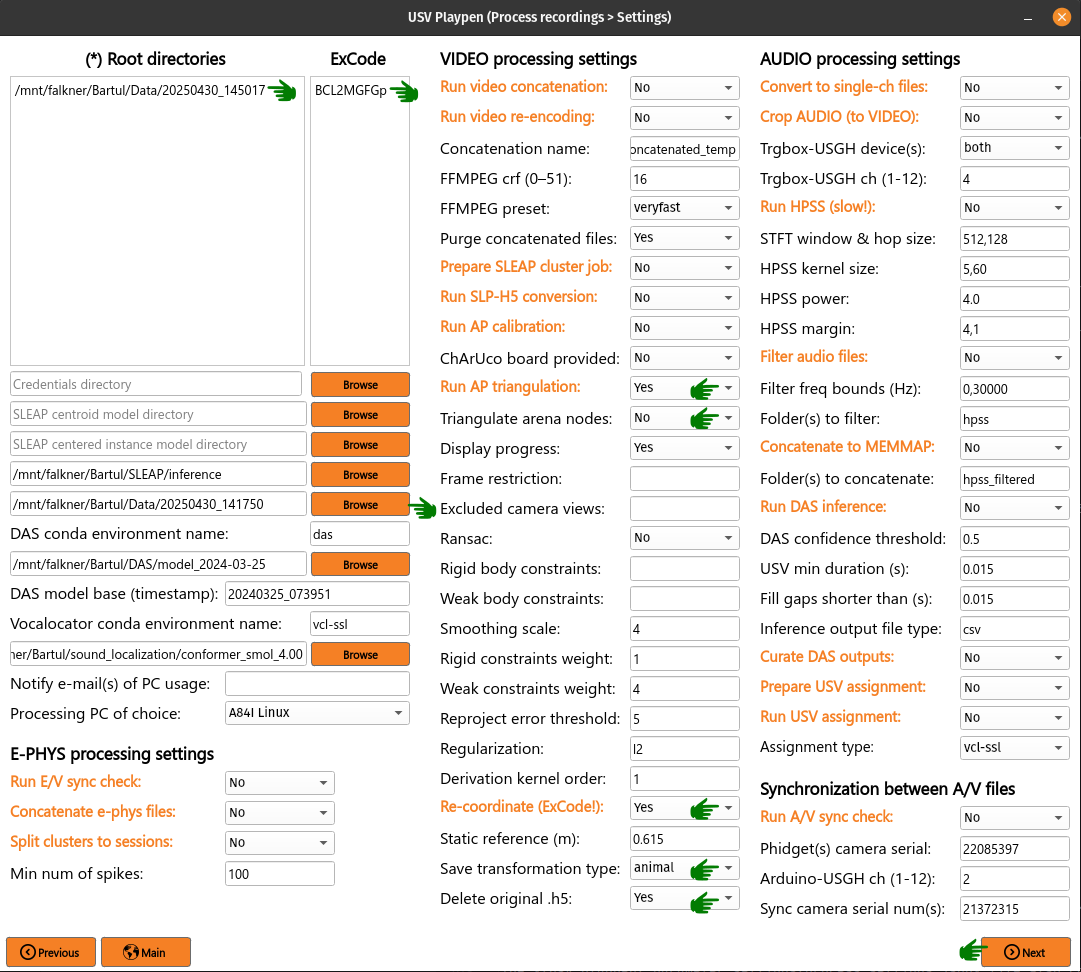Viewport: 1081px width, 972px height.
Task: Click Notify e-mail(s) of PC usage field
Action: click(317, 684)
